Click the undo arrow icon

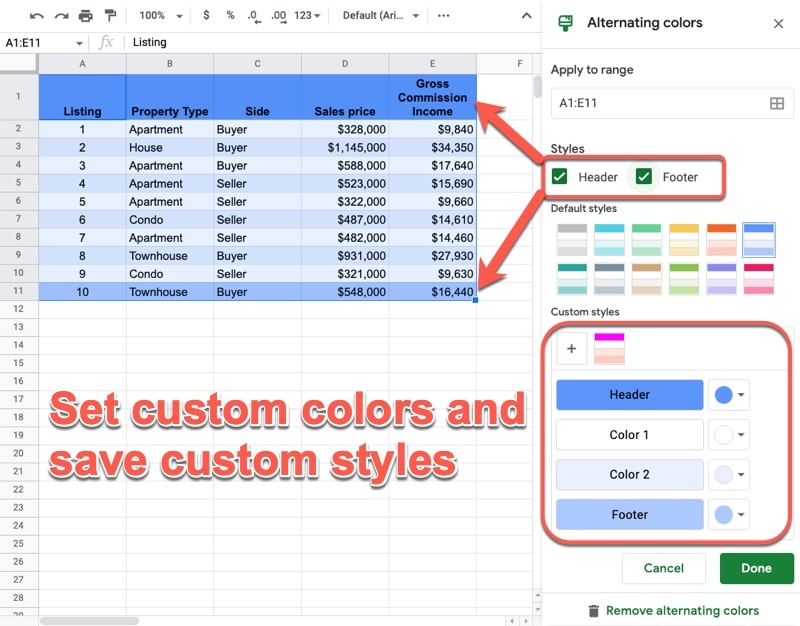click(36, 16)
